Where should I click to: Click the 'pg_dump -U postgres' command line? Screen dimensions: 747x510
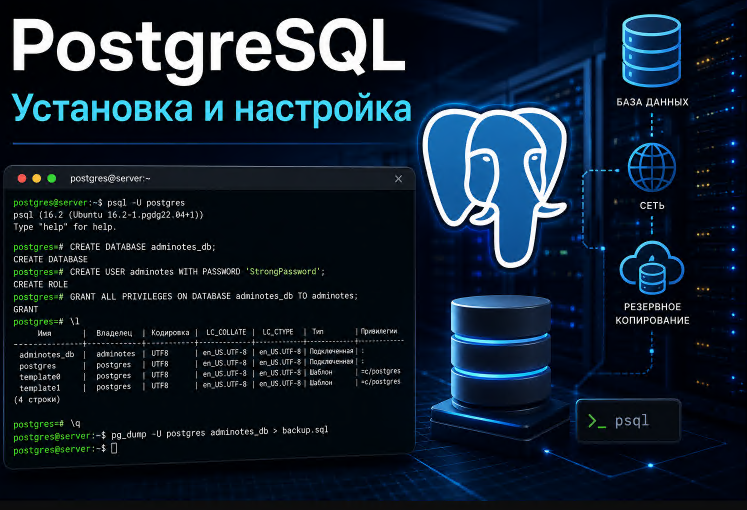171,433
